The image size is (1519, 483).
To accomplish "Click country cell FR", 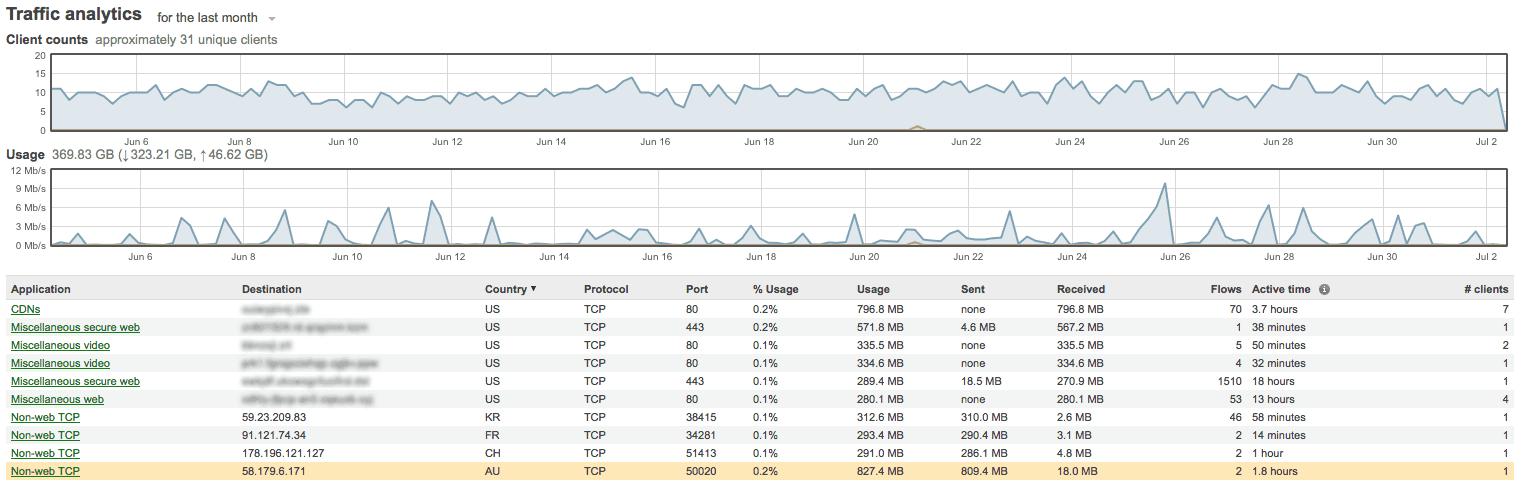I will [492, 435].
